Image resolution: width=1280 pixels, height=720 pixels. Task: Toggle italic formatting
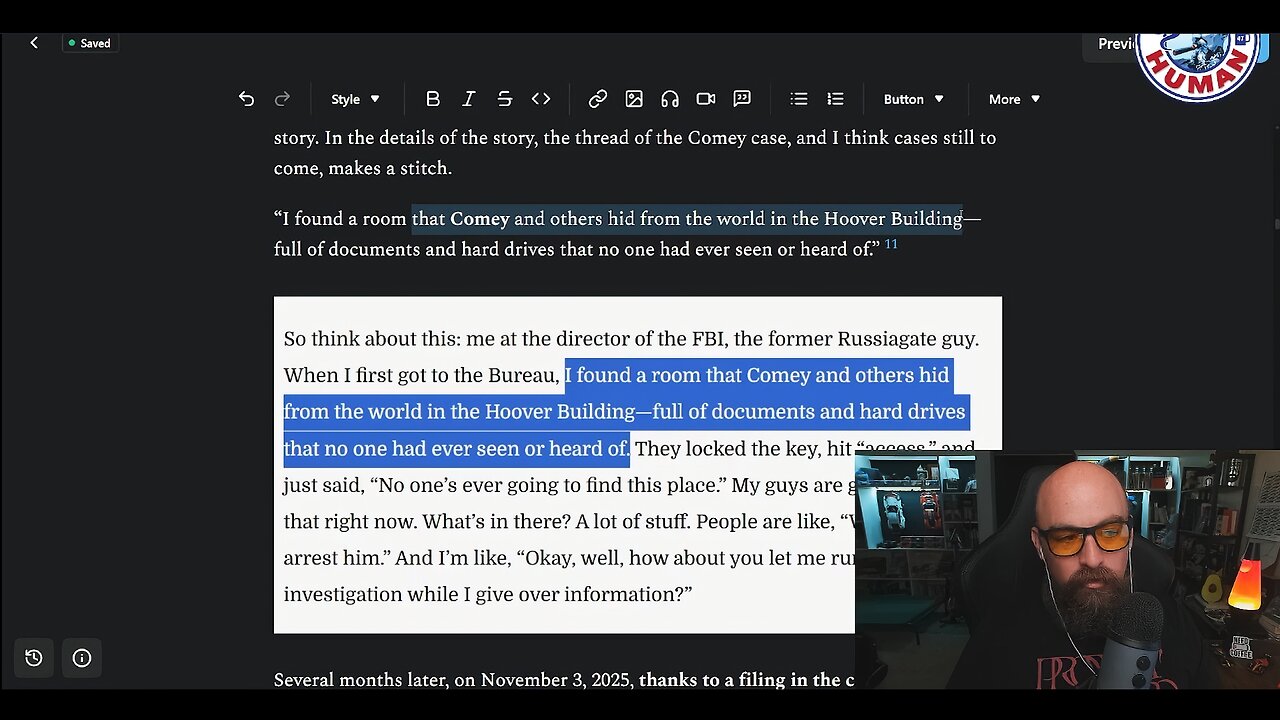pyautogui.click(x=468, y=99)
